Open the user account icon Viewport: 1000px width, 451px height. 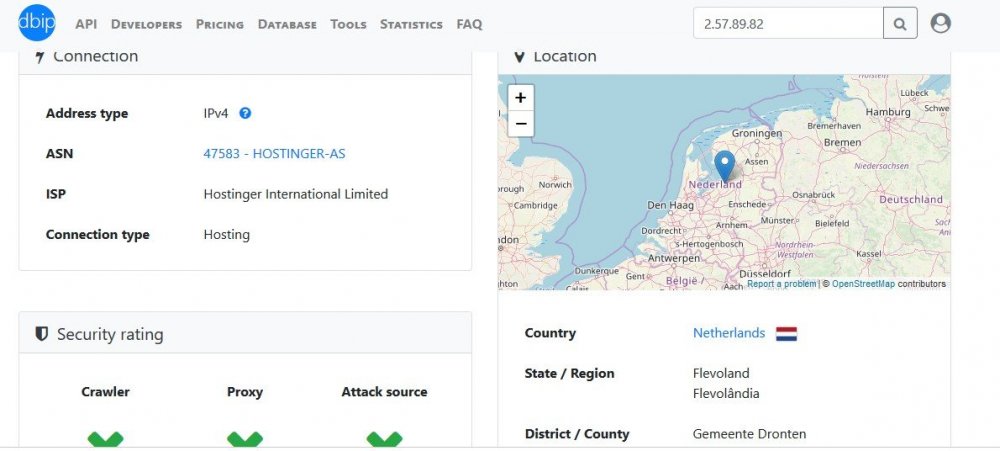941,24
